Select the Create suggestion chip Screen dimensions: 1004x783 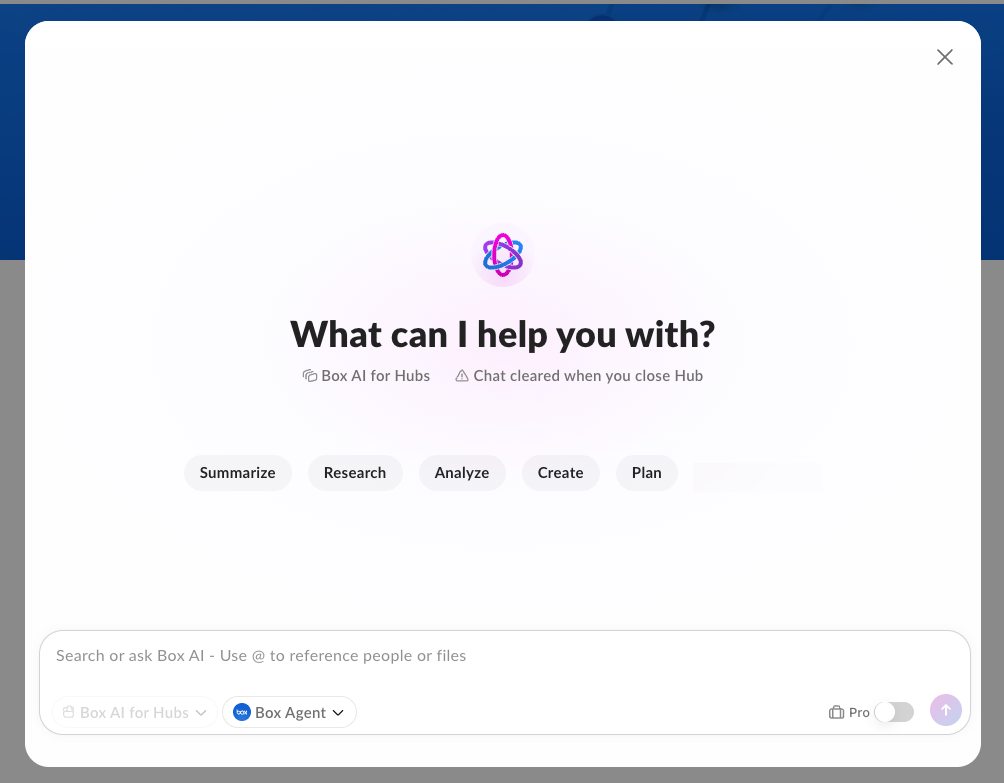click(560, 473)
